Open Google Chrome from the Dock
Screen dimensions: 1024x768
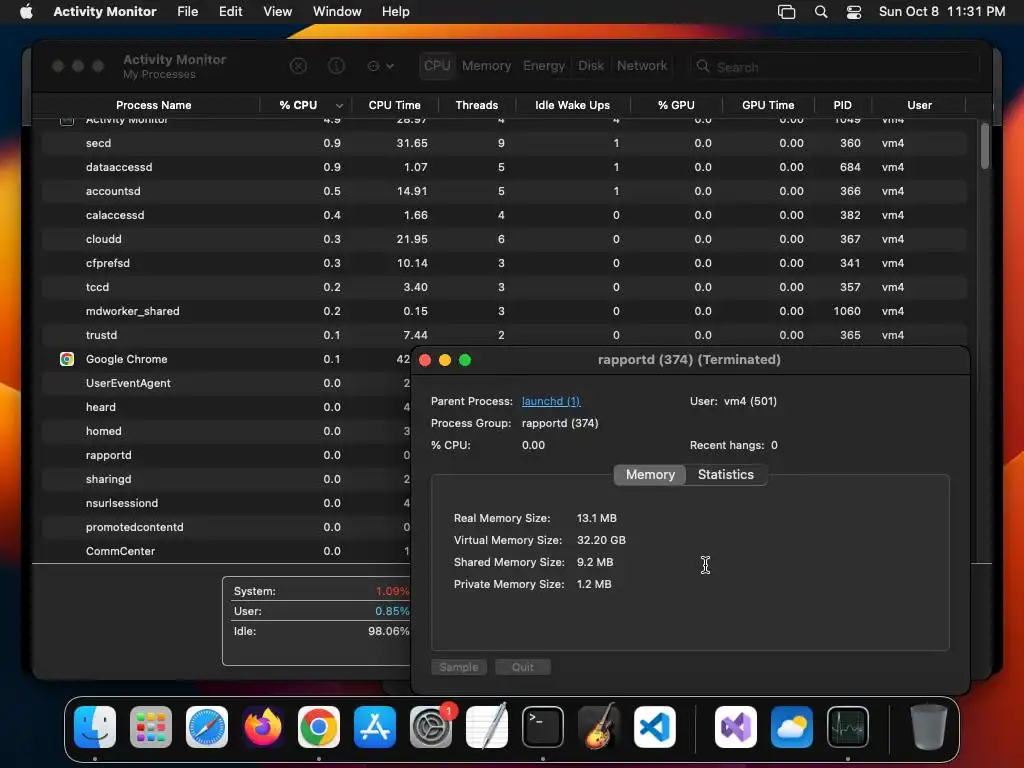(319, 727)
